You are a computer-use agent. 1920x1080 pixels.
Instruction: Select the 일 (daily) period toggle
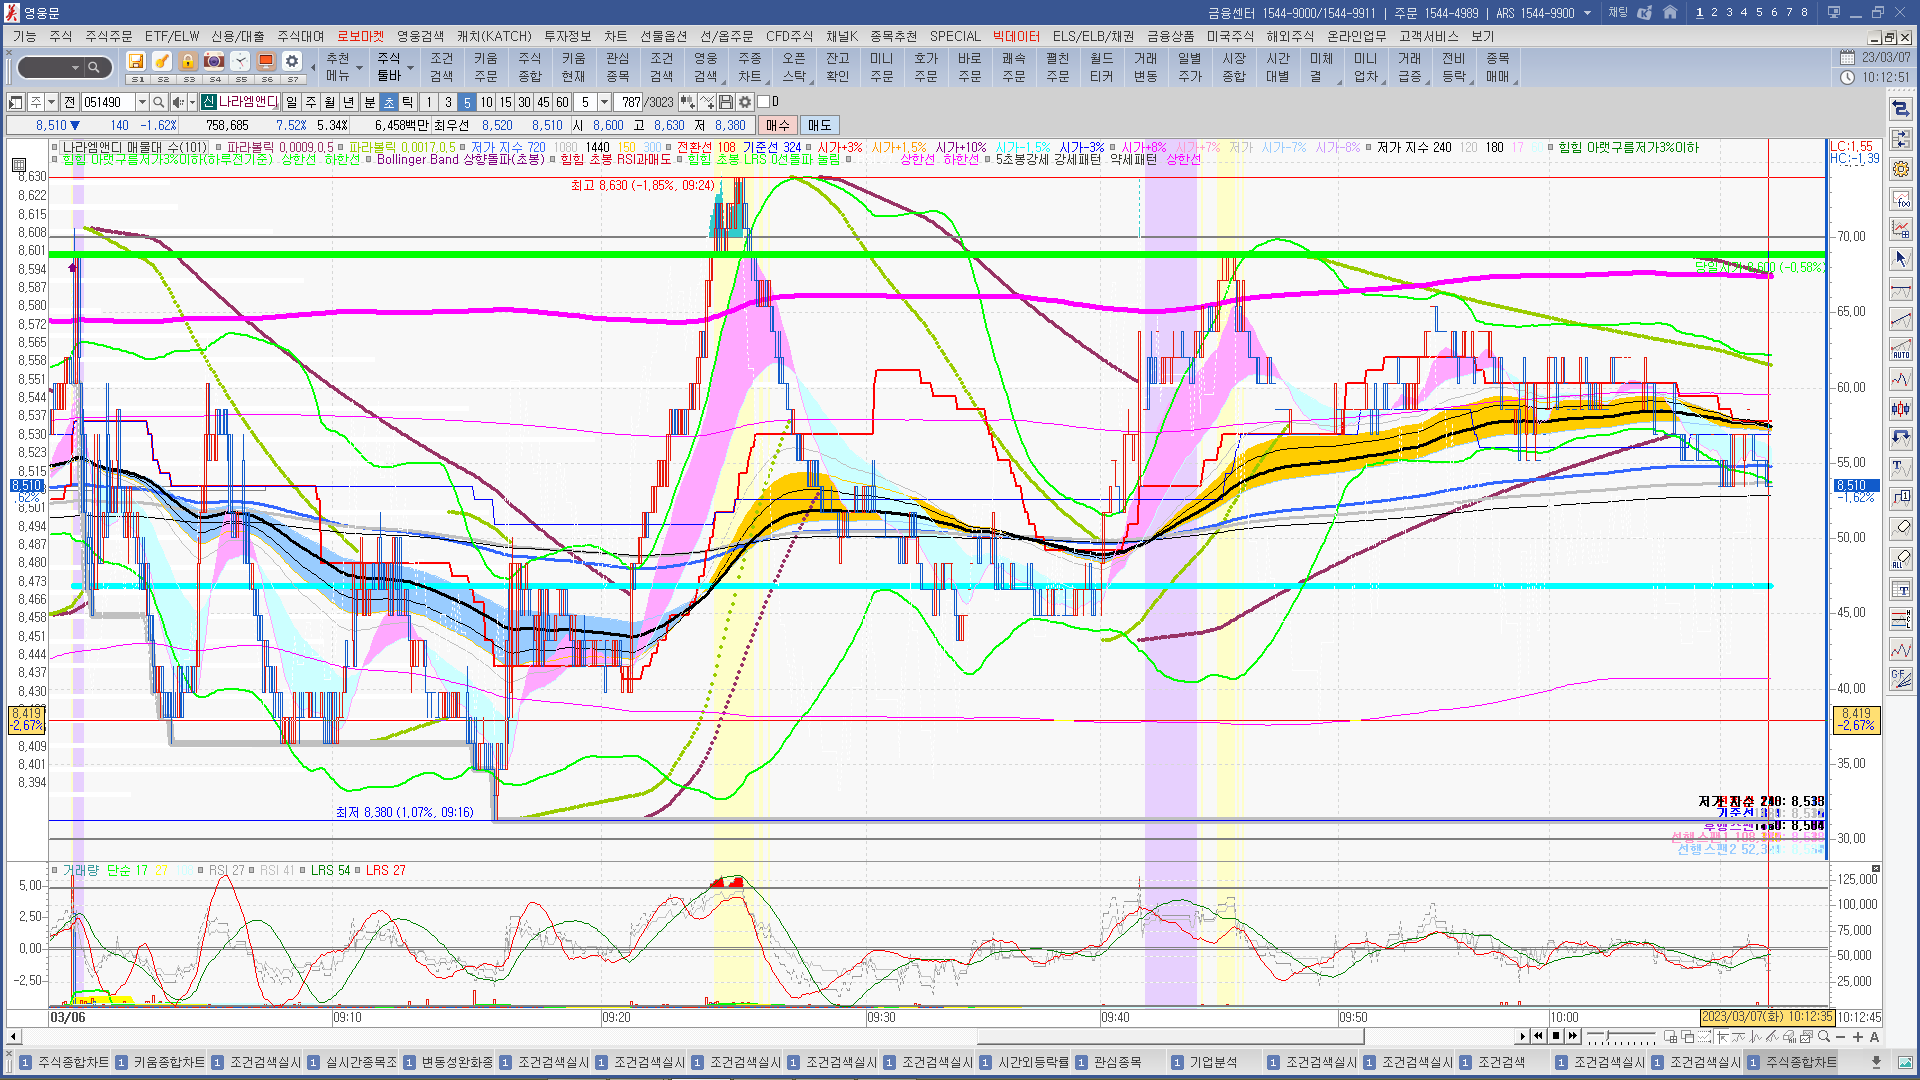tap(291, 102)
